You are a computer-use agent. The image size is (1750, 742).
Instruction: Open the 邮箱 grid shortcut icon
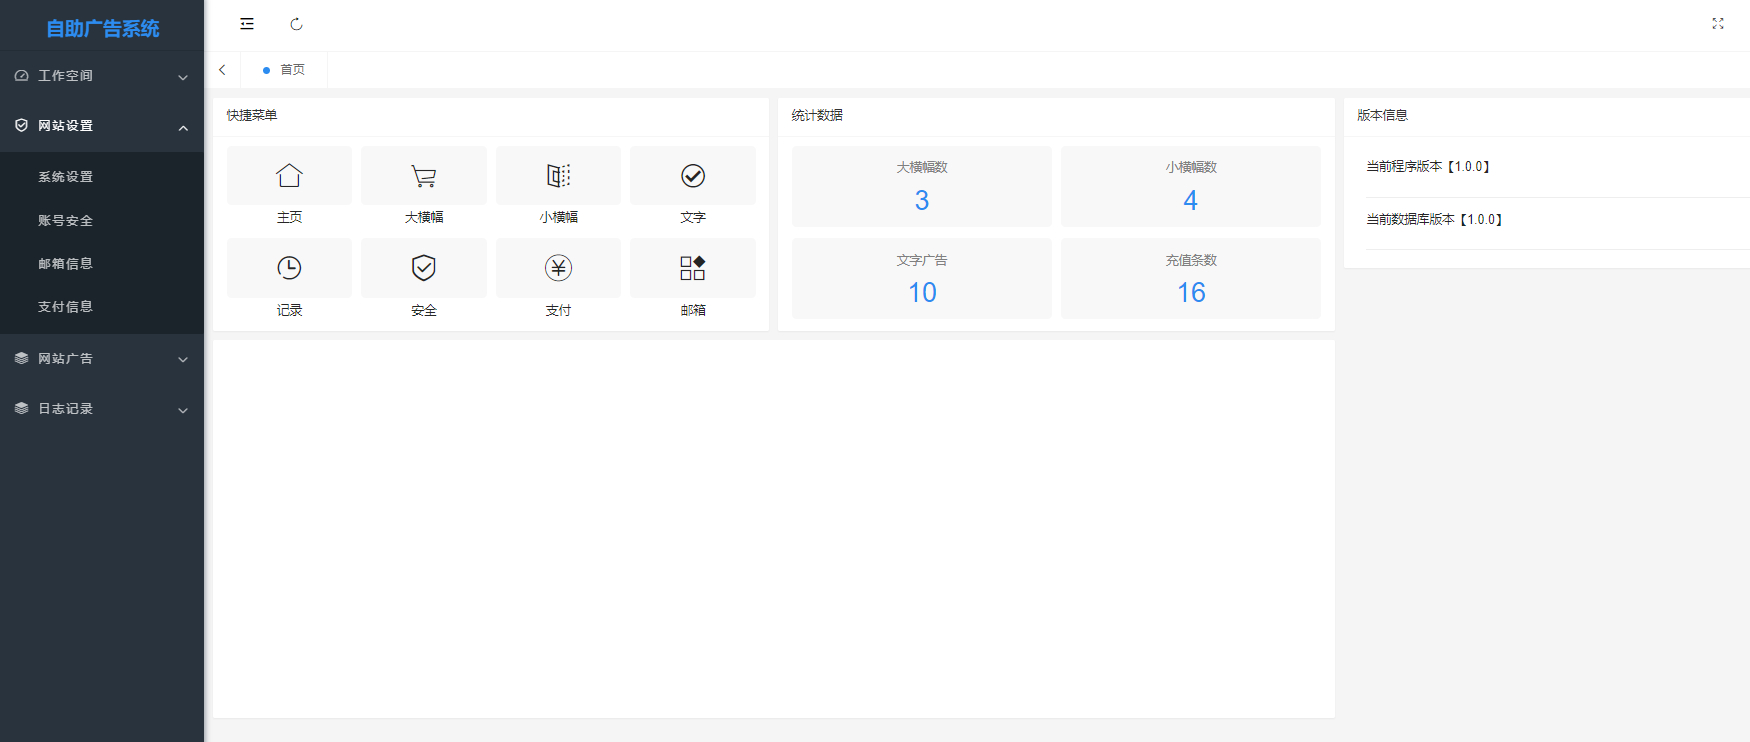692,268
